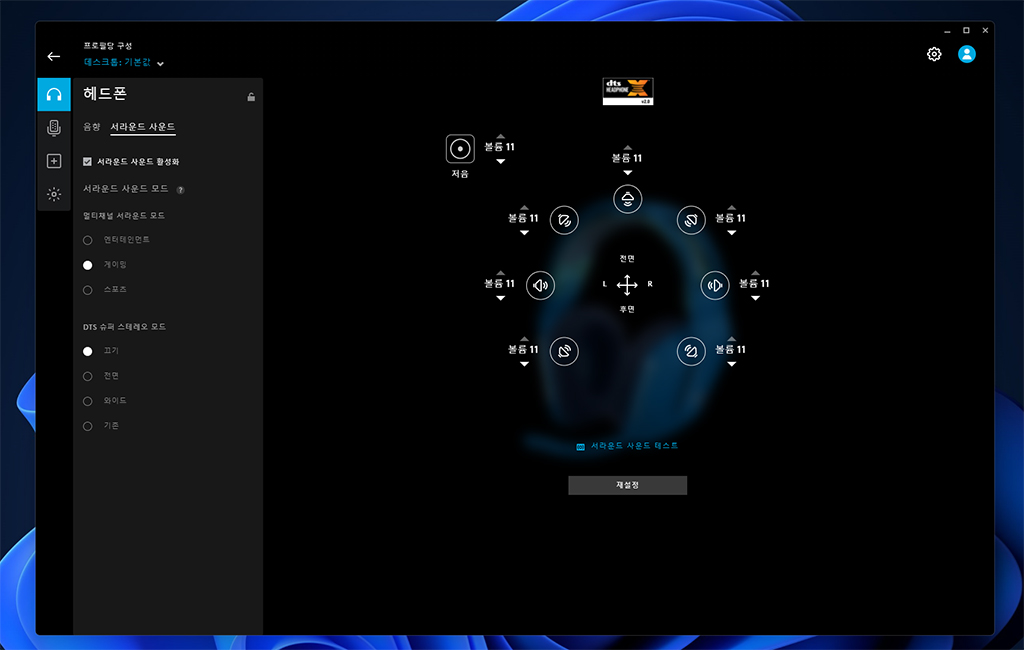Screen dimensions: 1024x650
Task: Go back with the left arrow icon
Action: tap(54, 56)
